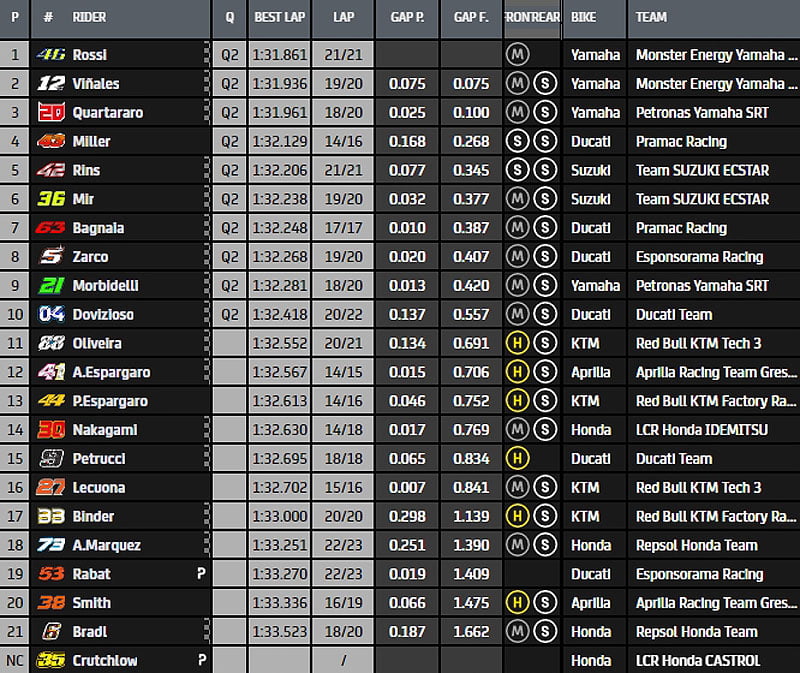
Task: Sort by BEST LAP column header
Action: point(280,18)
